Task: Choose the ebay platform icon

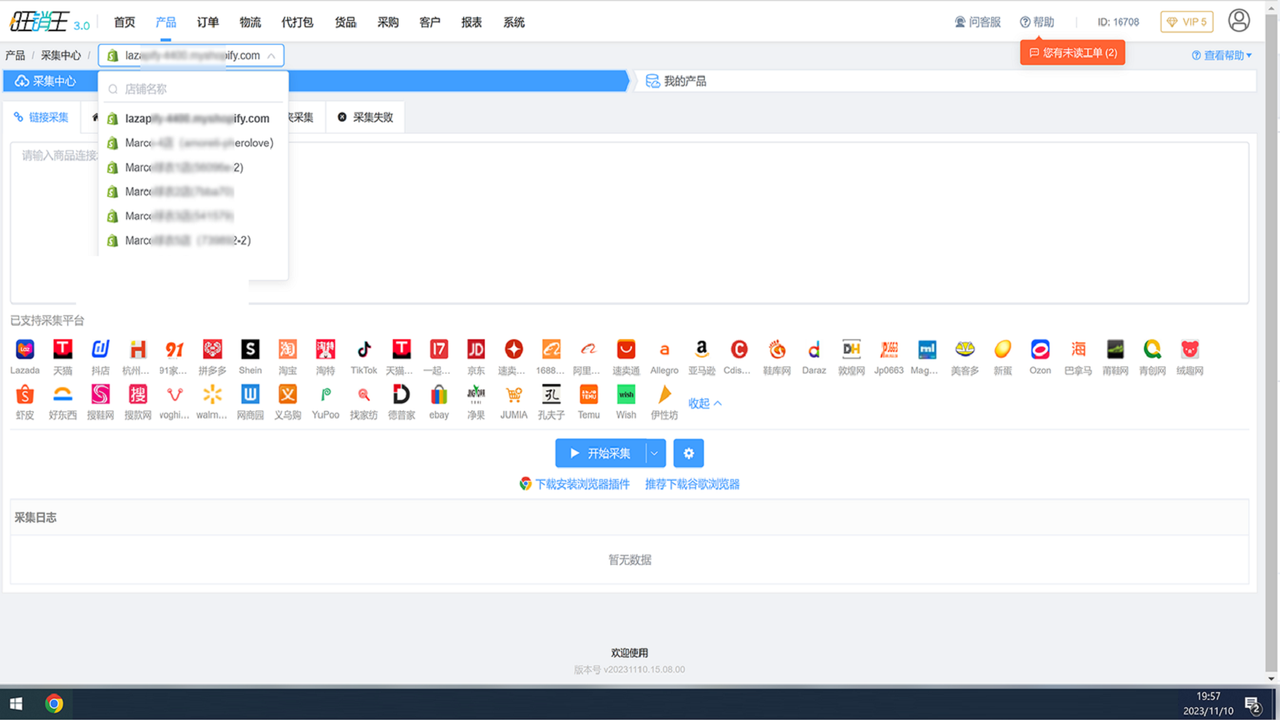Action: pos(439,394)
